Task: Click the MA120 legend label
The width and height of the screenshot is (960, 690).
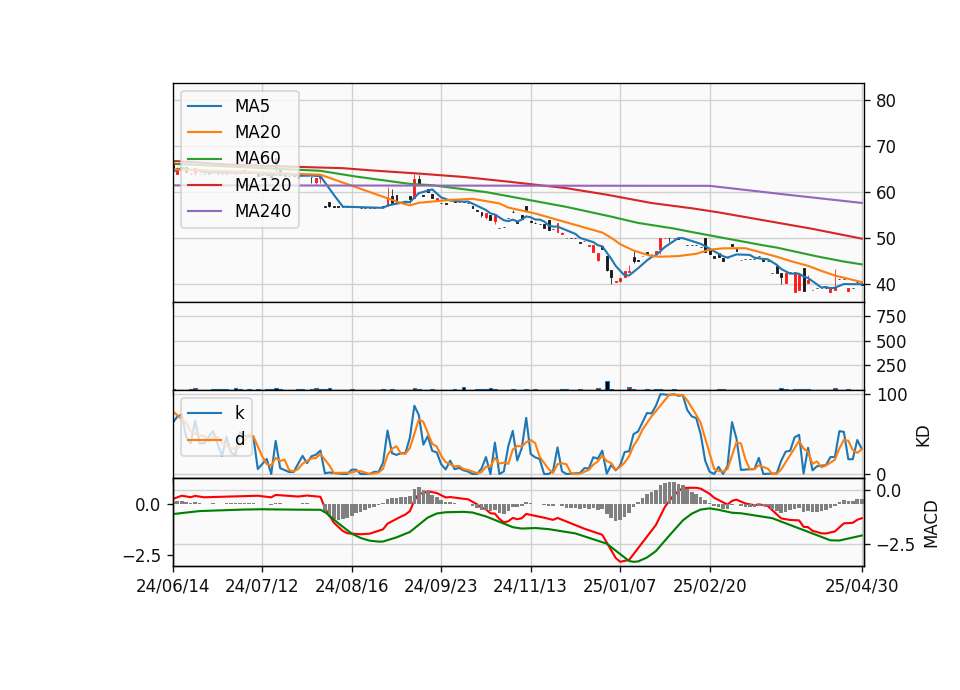Action: (x=263, y=185)
